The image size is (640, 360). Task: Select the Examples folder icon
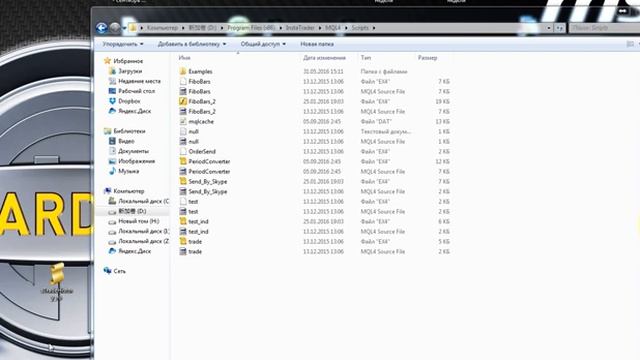click(x=183, y=71)
